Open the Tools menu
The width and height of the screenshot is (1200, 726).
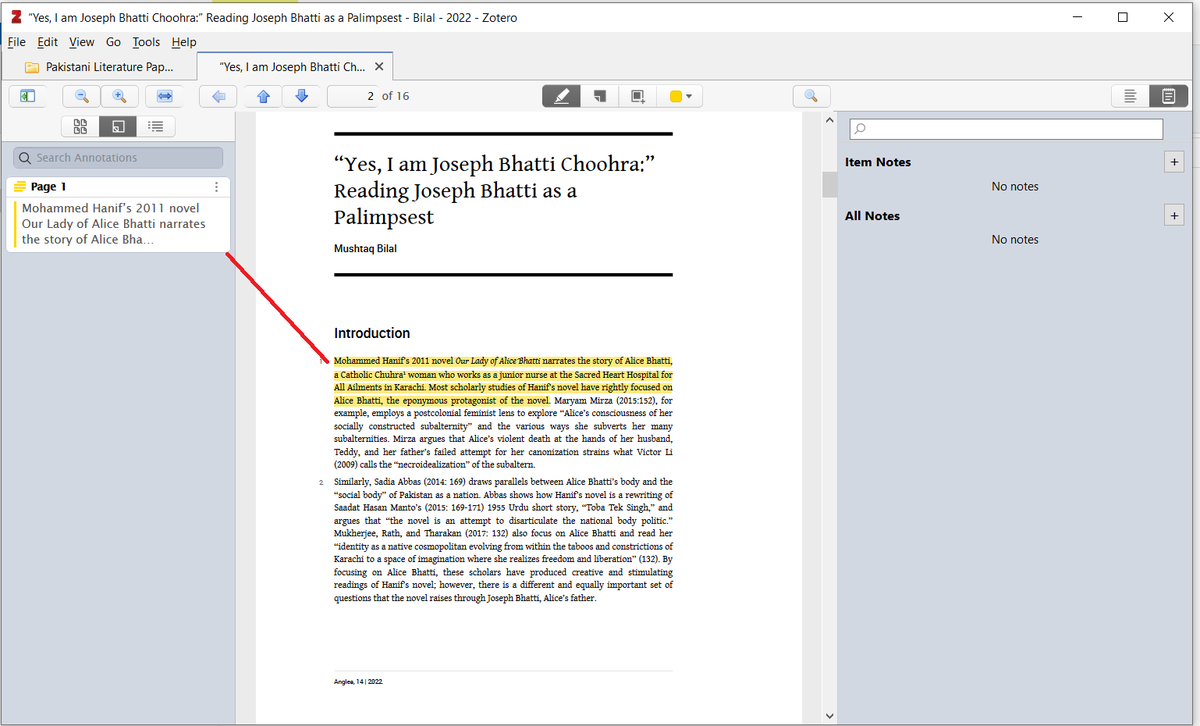(x=146, y=42)
